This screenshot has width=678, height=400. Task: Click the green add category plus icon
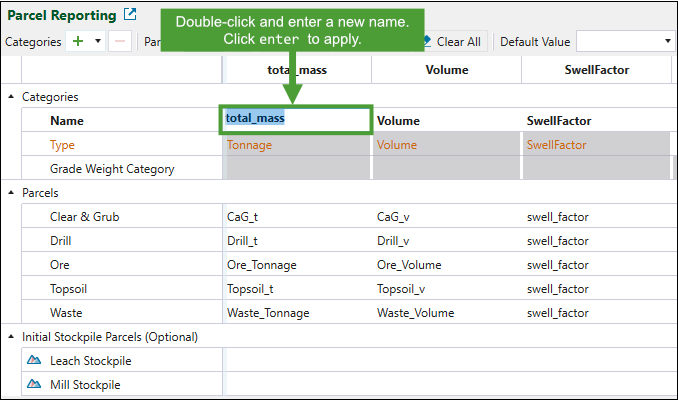click(79, 42)
